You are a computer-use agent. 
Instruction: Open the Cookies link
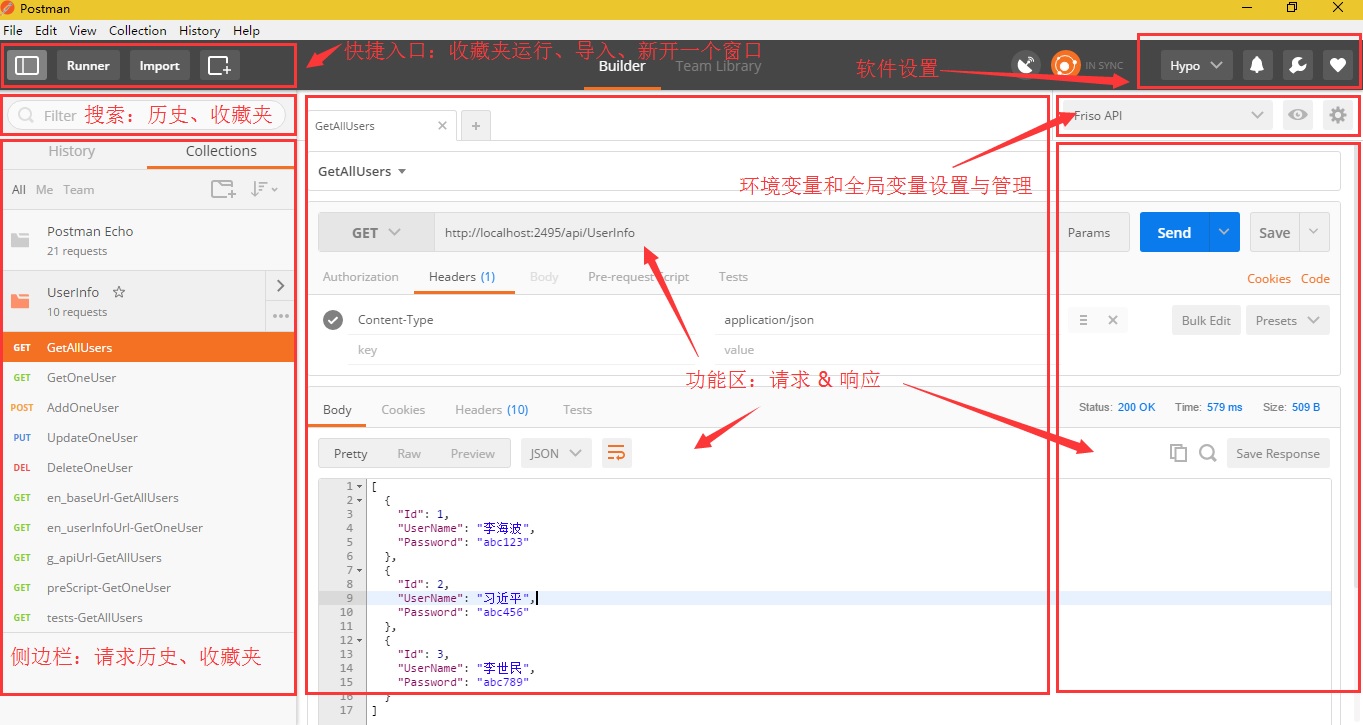[x=1269, y=279]
